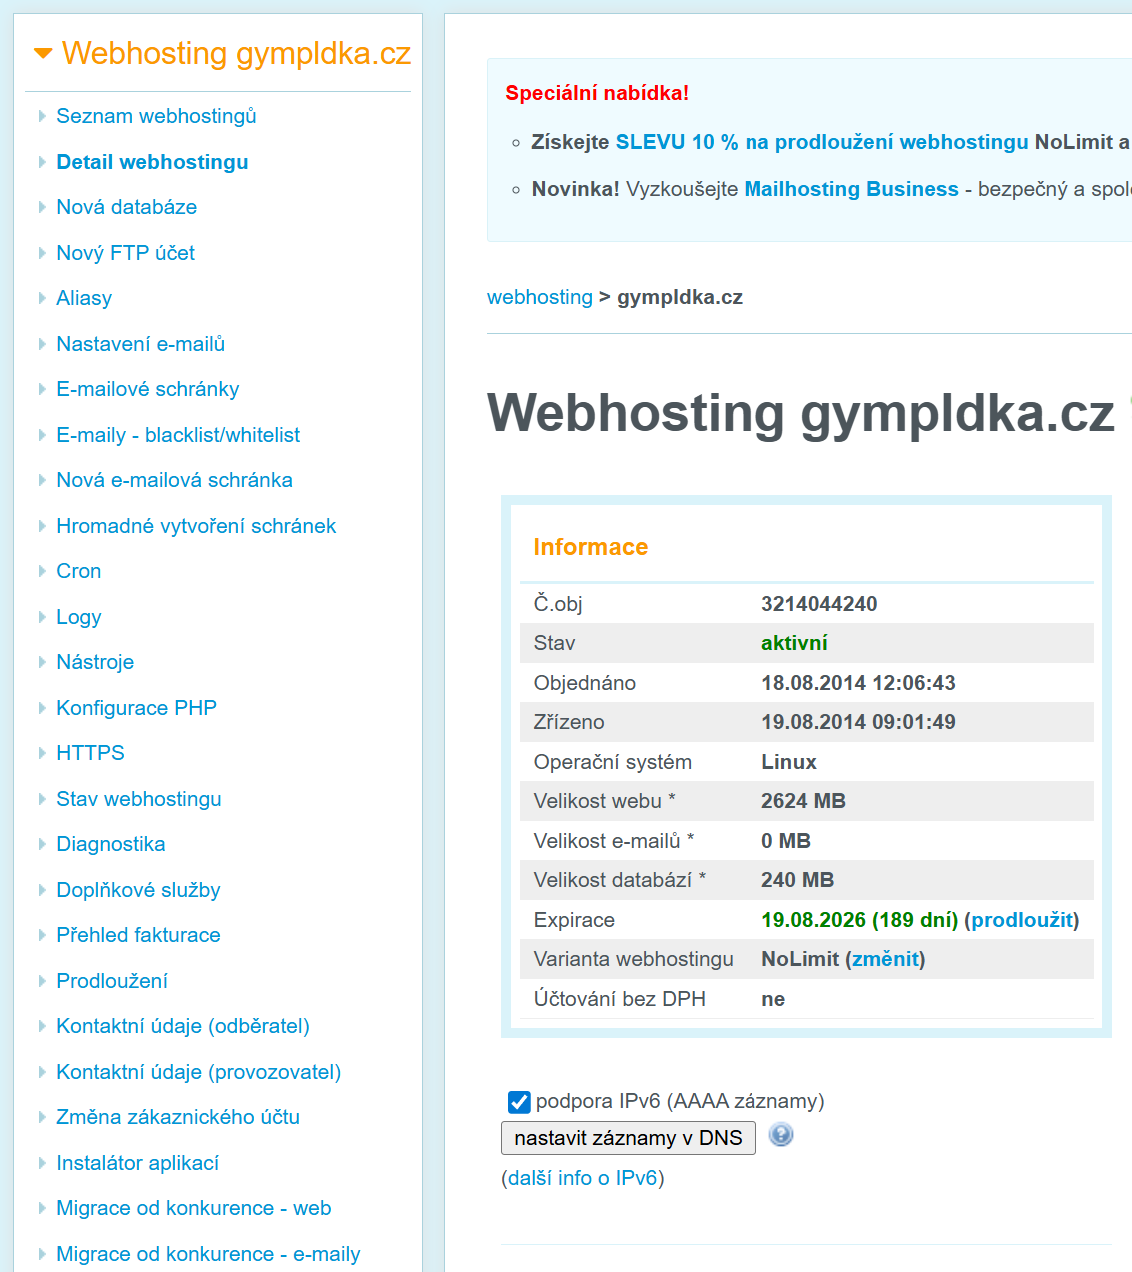This screenshot has height=1272, width=1132.
Task: Open Nová e-mailová schránka sidebar link
Action: coord(174,480)
